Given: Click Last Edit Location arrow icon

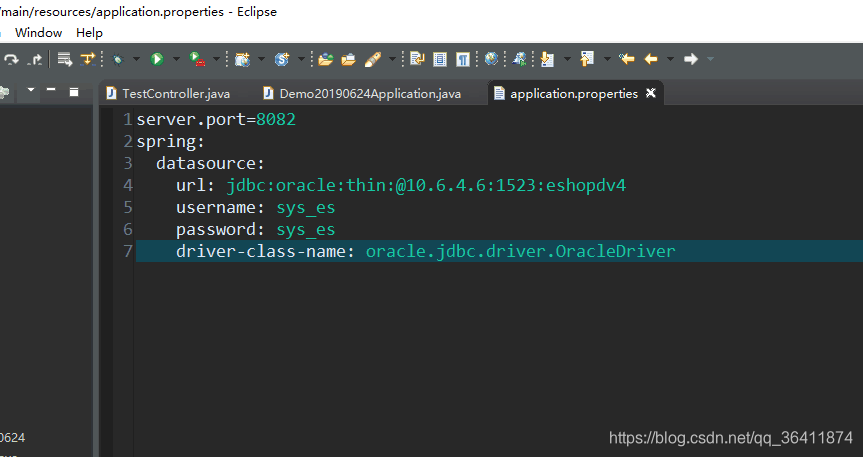Looking at the screenshot, I should tap(626, 59).
